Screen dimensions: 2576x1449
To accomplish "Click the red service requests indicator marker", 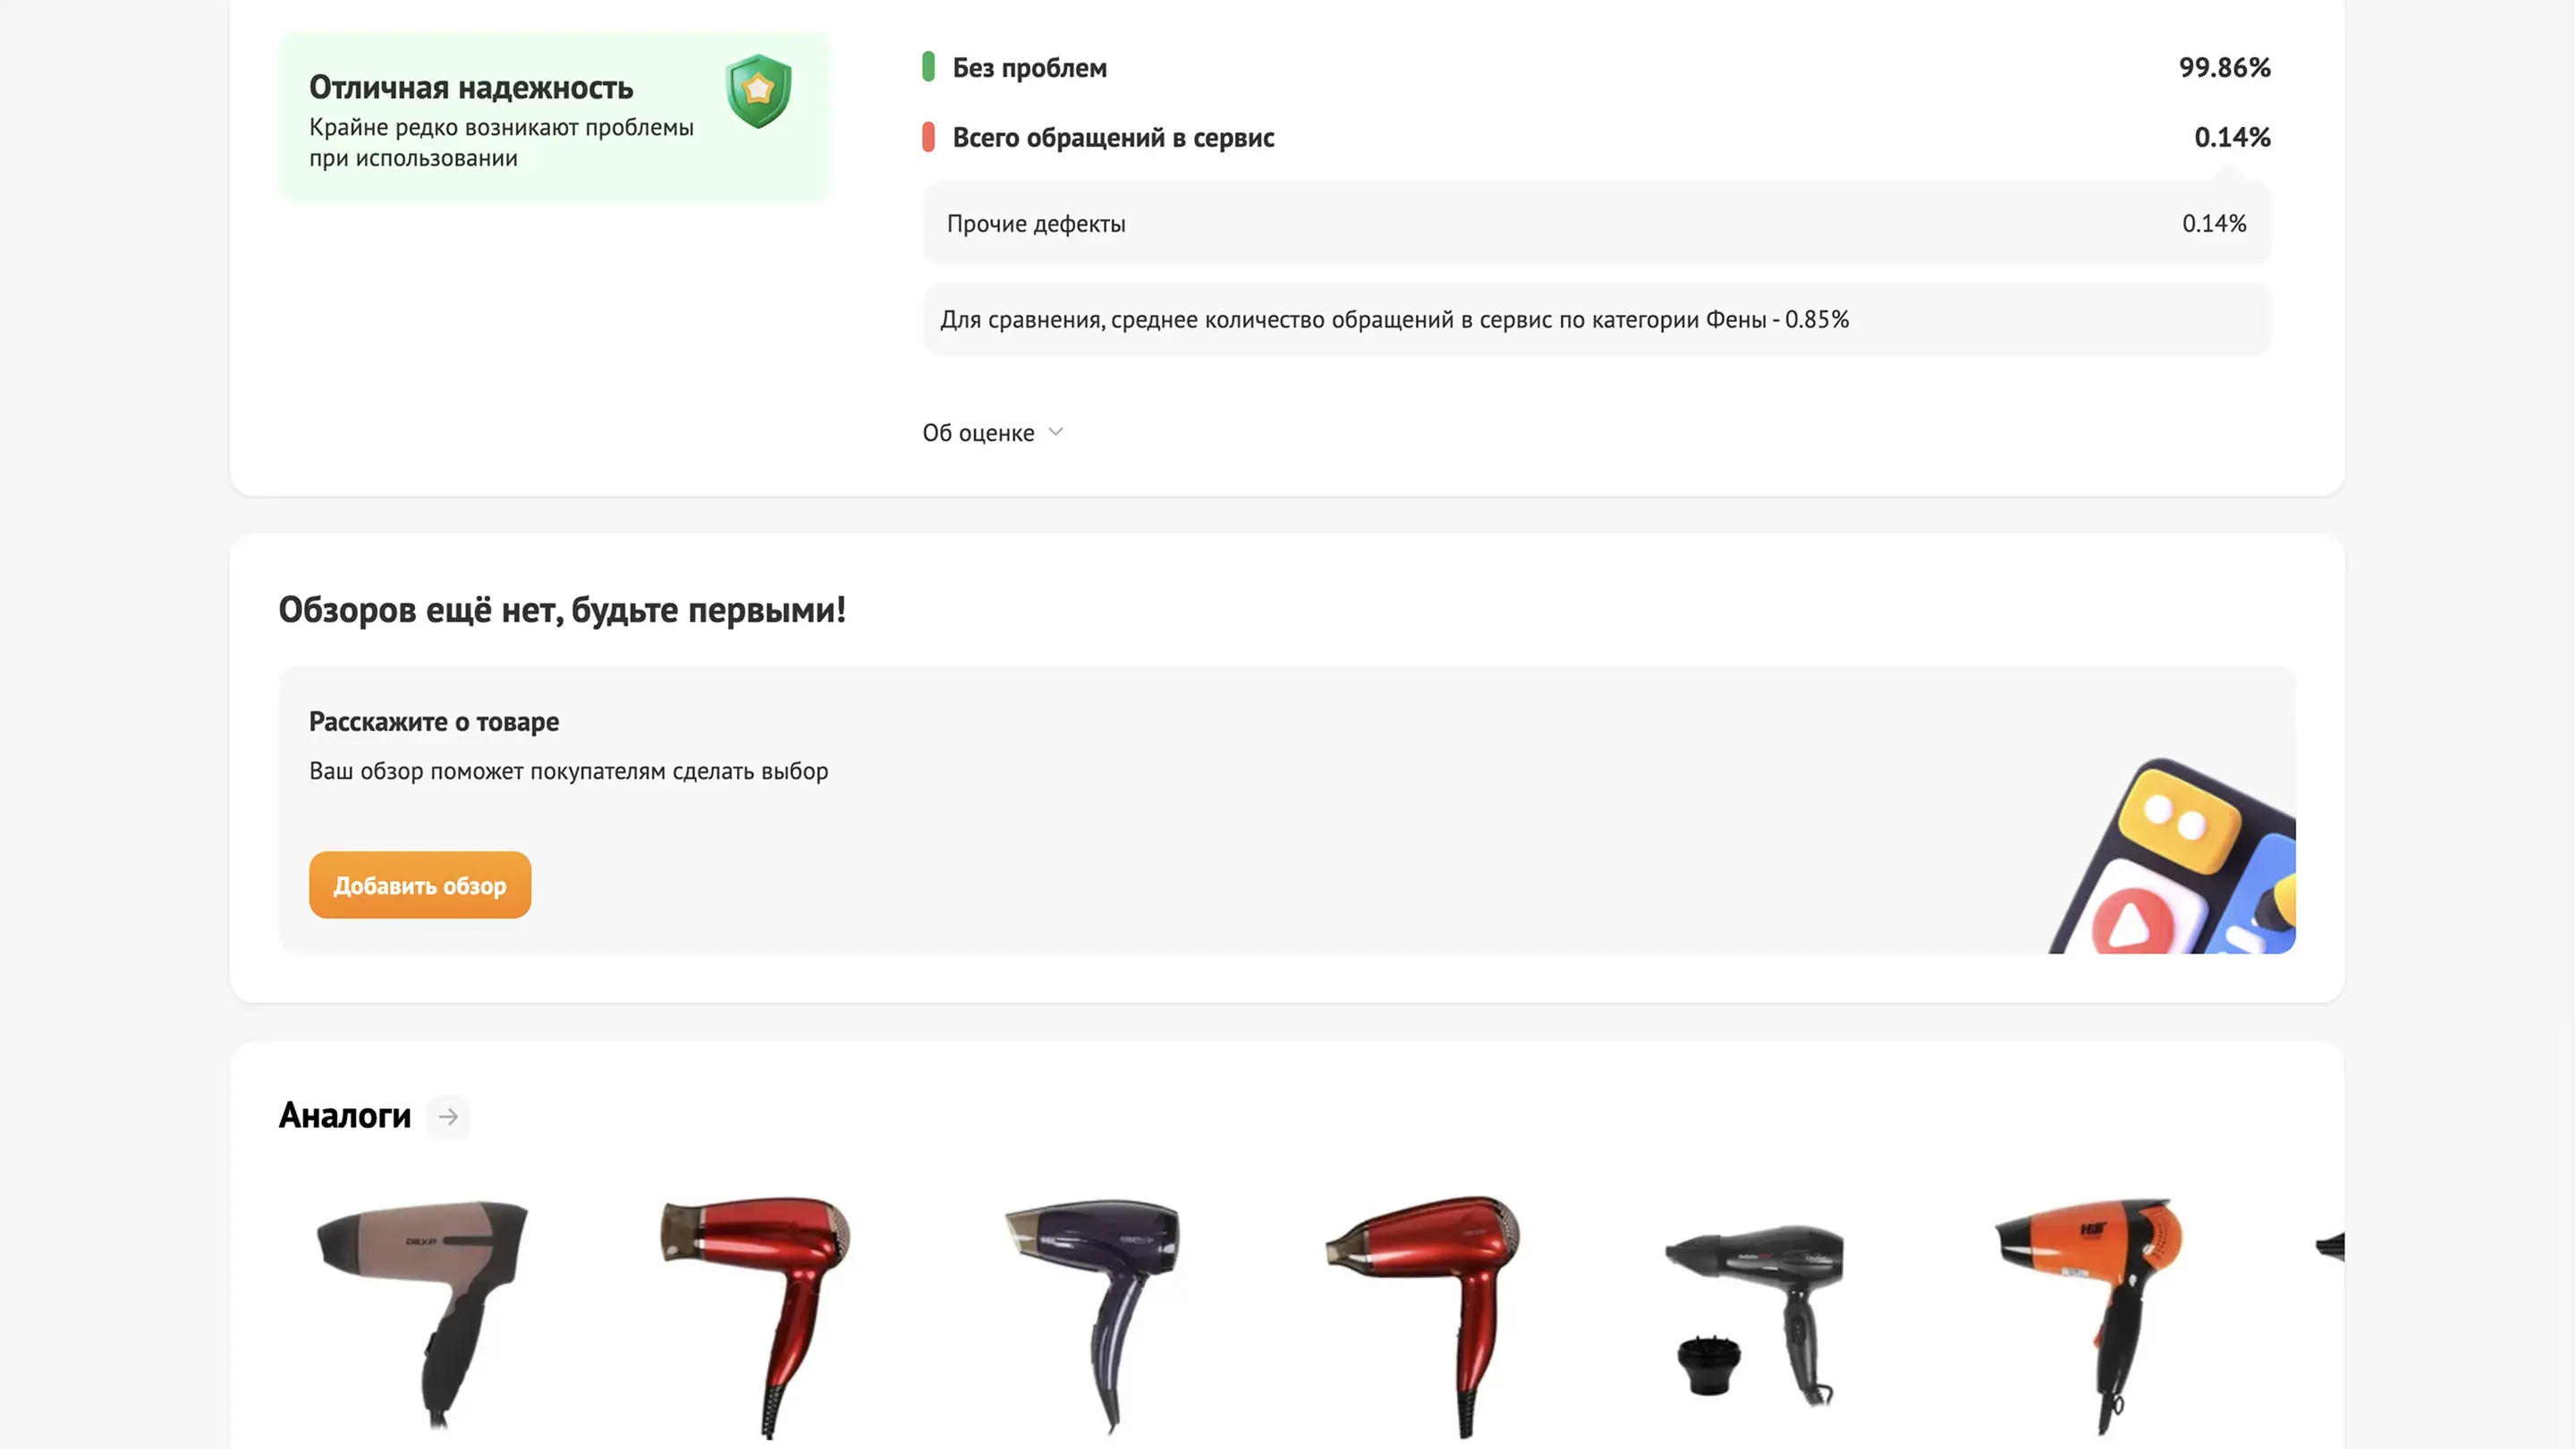I will tap(928, 137).
